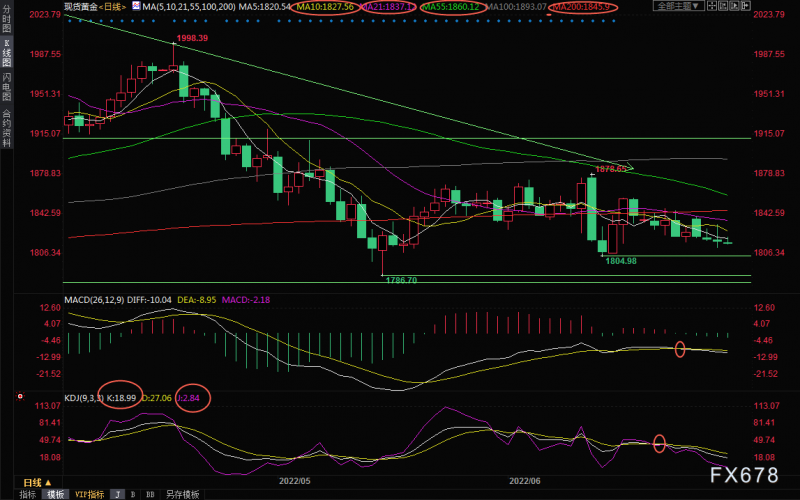800x500 pixels.
Task: Click the crosshair split icon in the top toolbar
Action: point(712,6)
